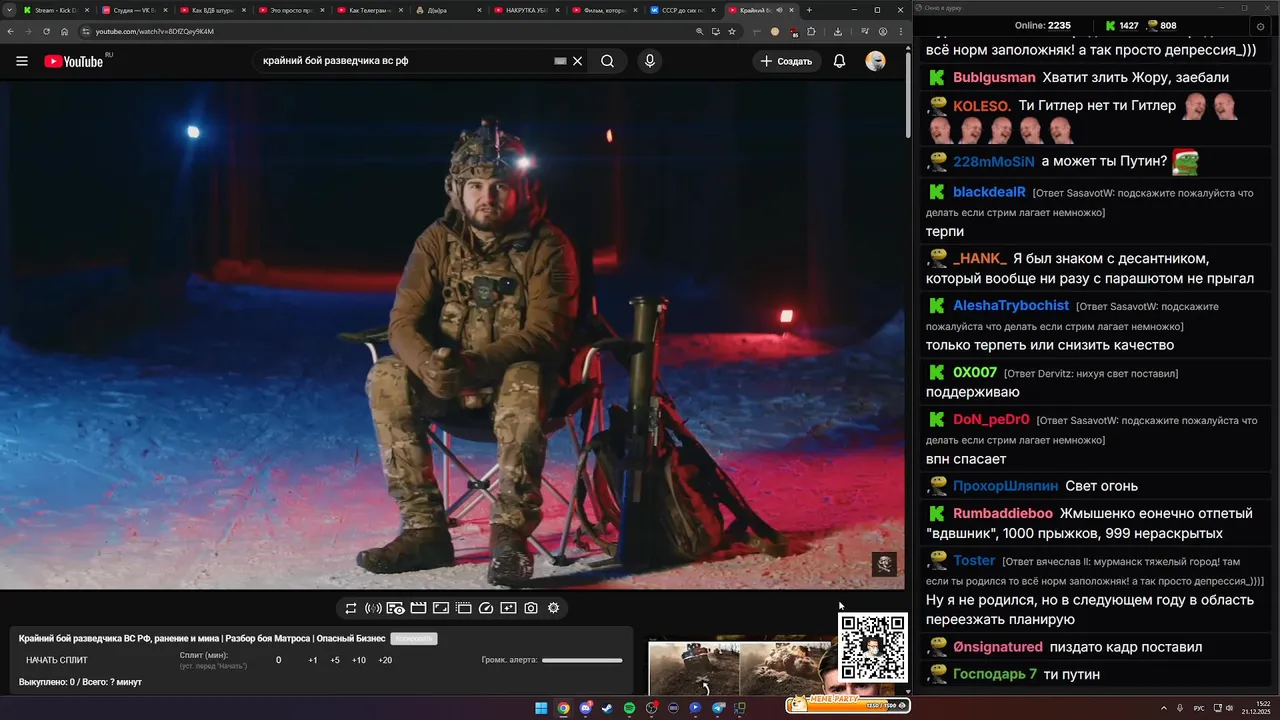Screen dimensions: 1280x720
Task: Add +1 minute to split
Action: (313, 660)
